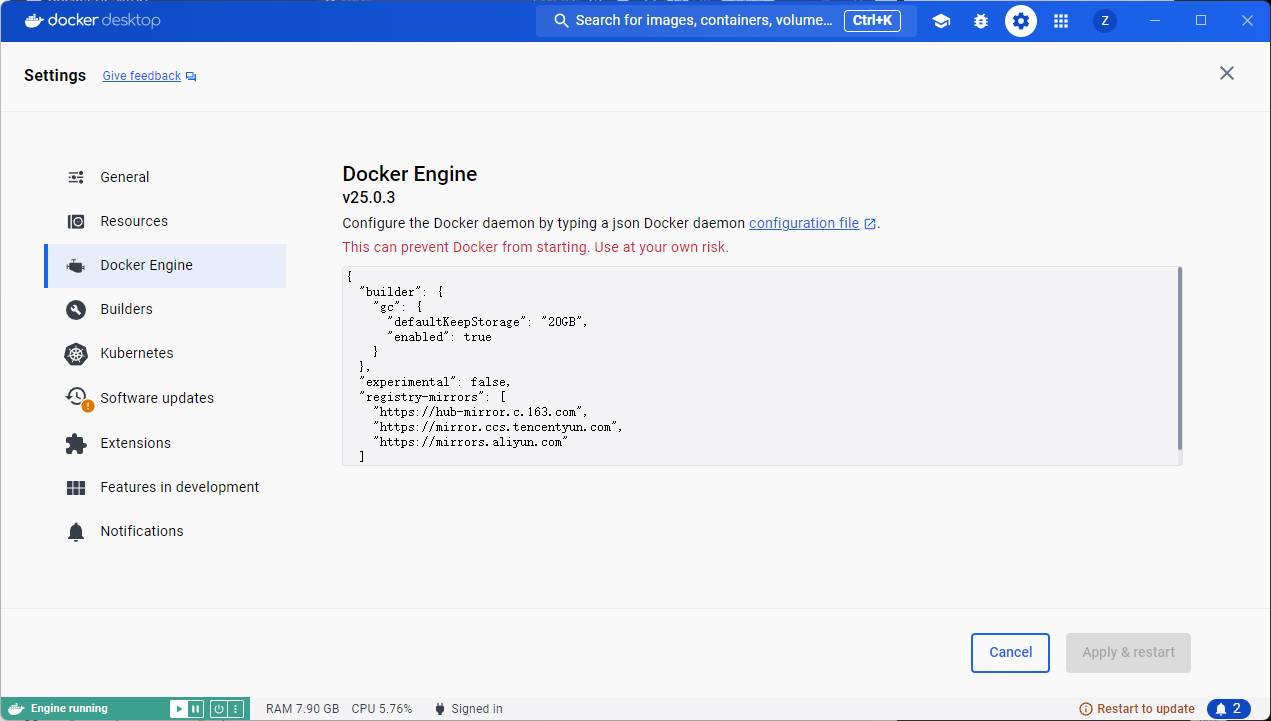The width and height of the screenshot is (1271, 721).
Task: Click the Z user avatar
Action: 1104,20
